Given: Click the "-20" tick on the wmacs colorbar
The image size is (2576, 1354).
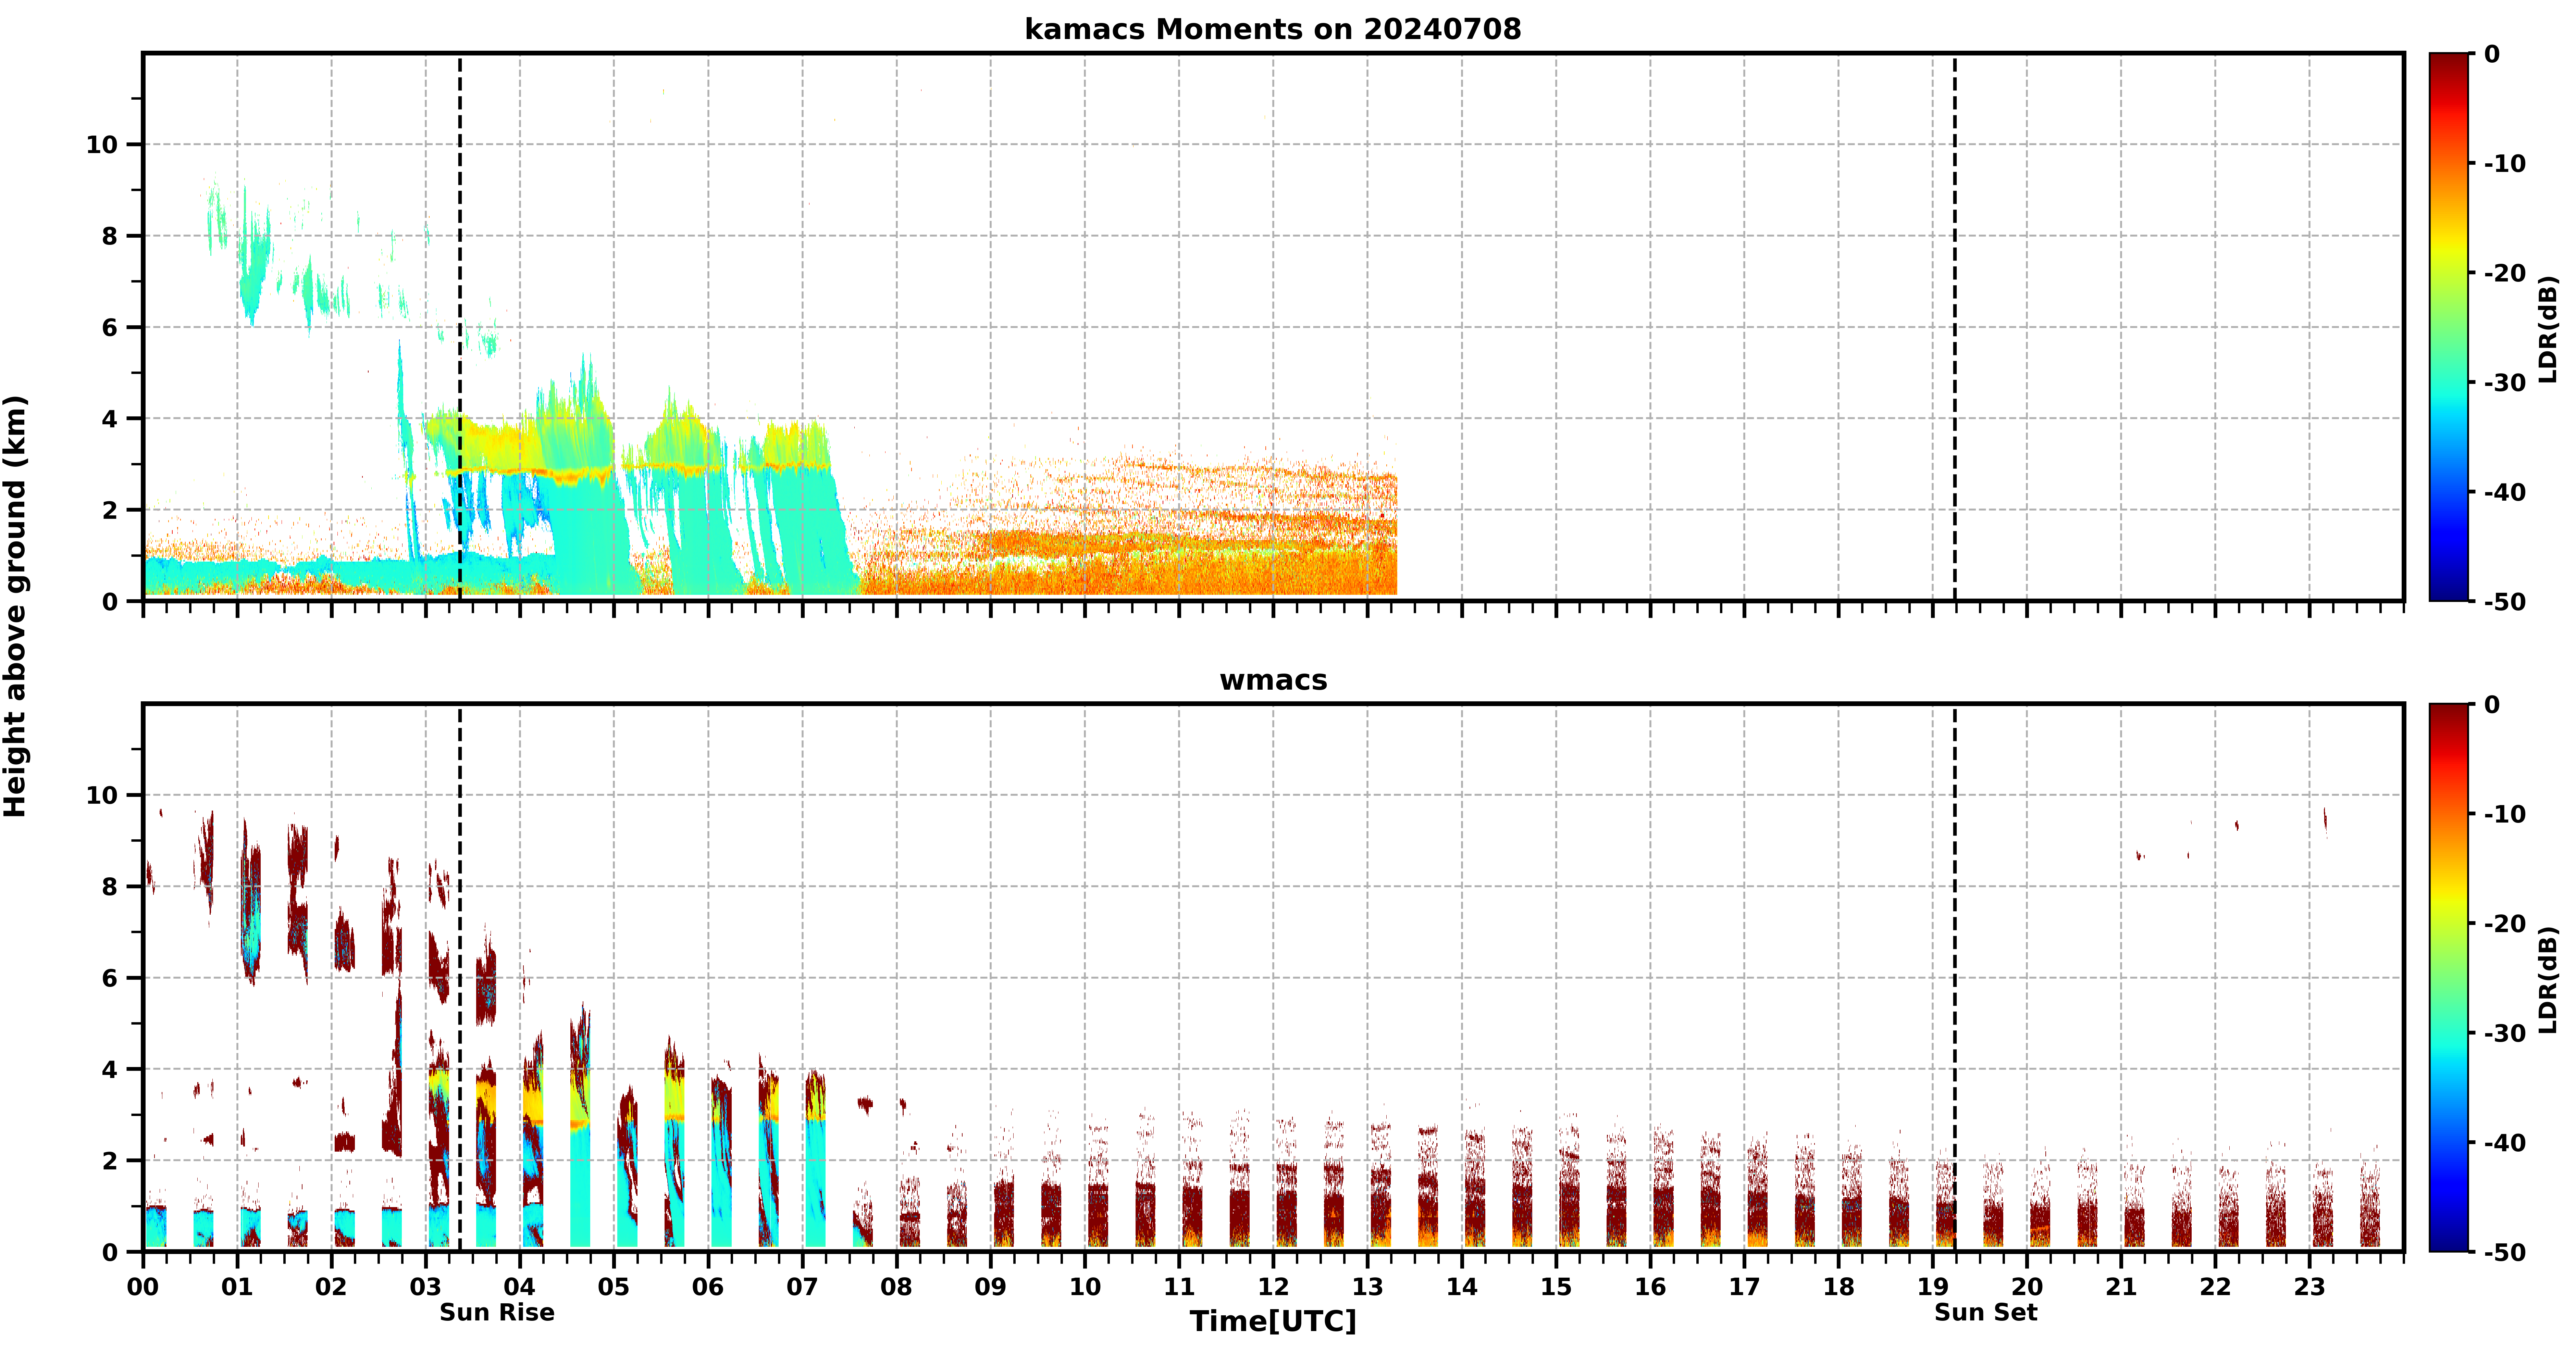Looking at the screenshot, I should point(2505,923).
